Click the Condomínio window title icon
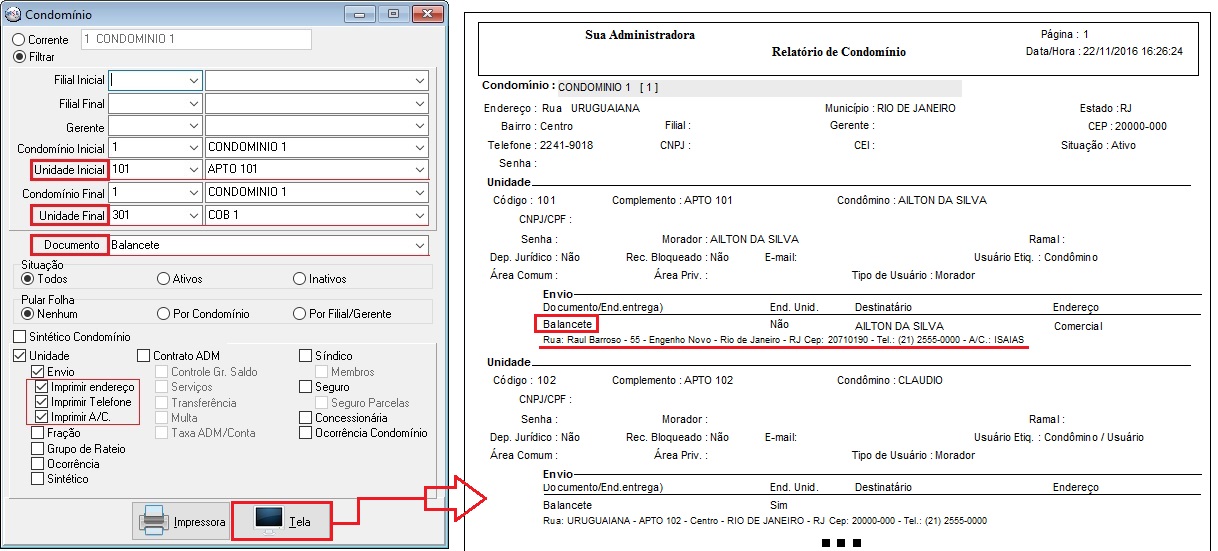 pos(13,15)
